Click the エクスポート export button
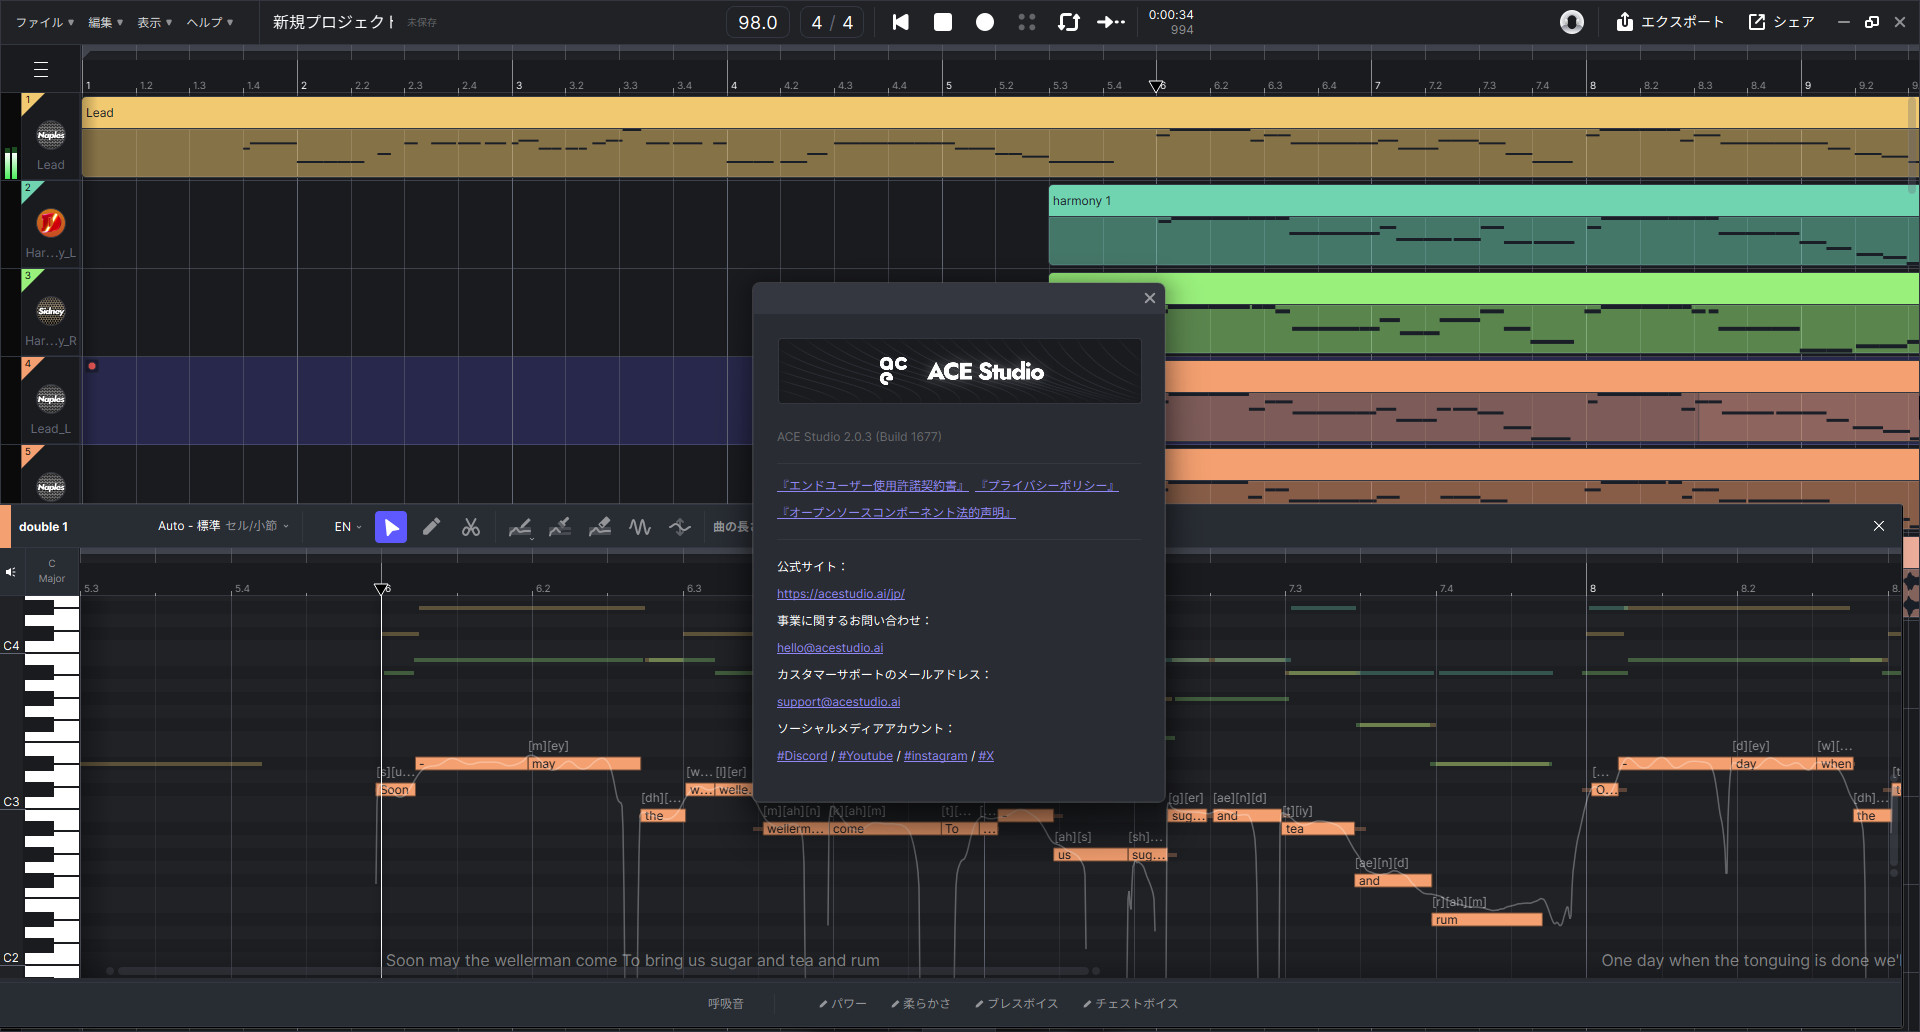 click(1670, 22)
